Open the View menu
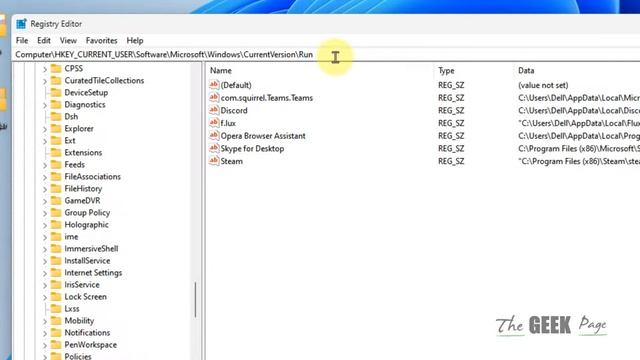This screenshot has height=360, width=640. click(68, 40)
